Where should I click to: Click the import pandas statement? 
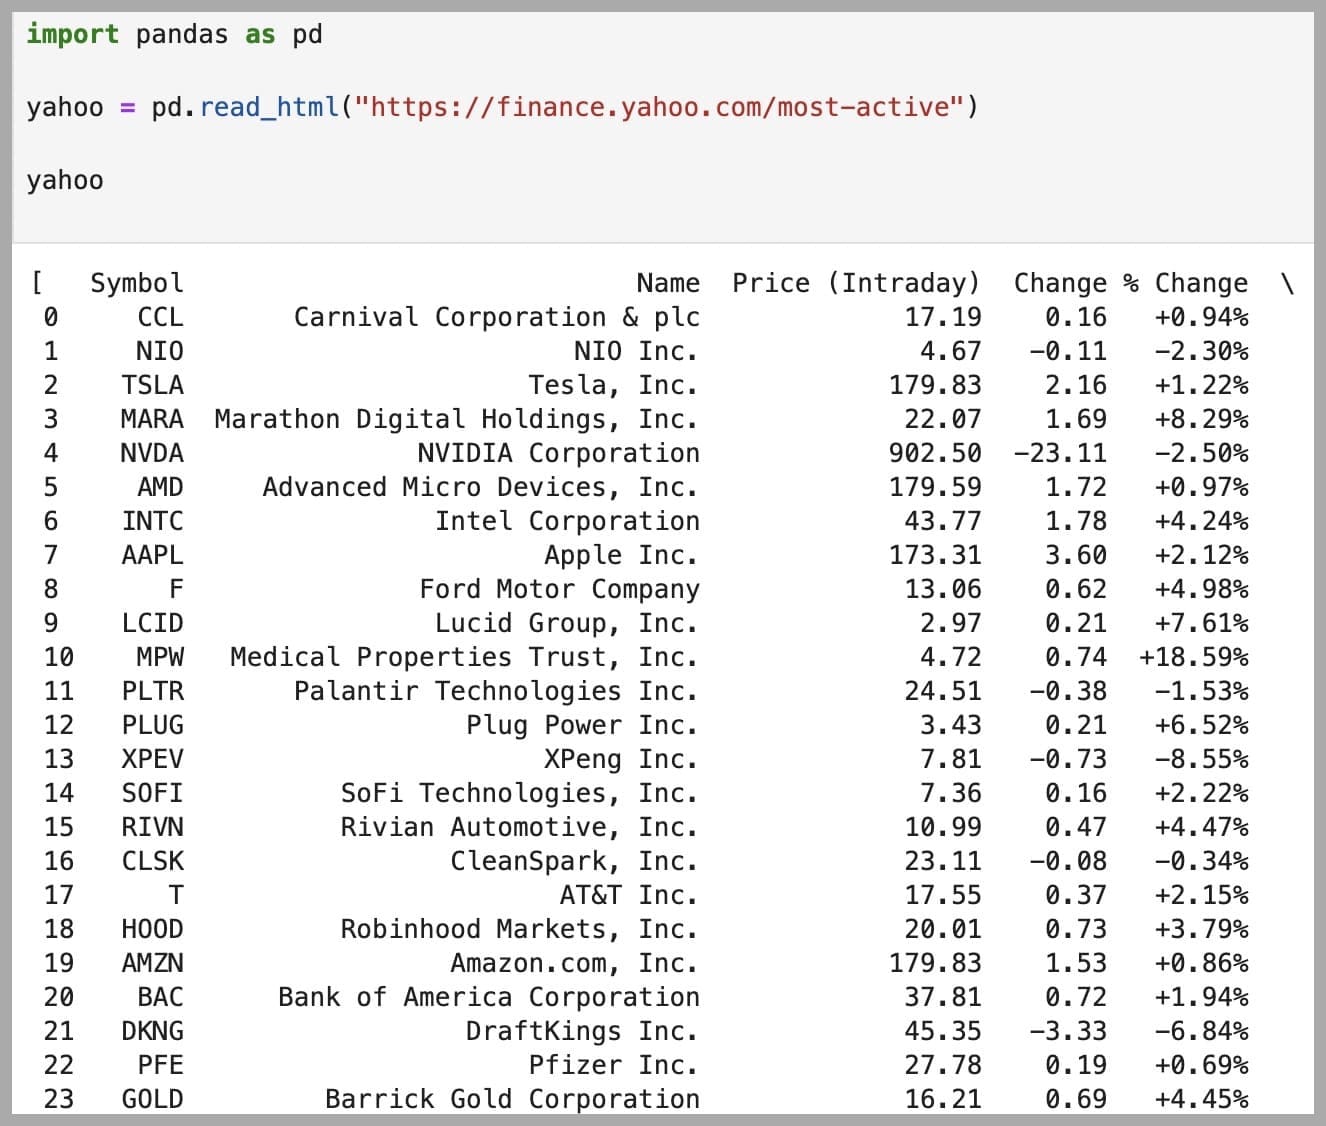(x=175, y=33)
